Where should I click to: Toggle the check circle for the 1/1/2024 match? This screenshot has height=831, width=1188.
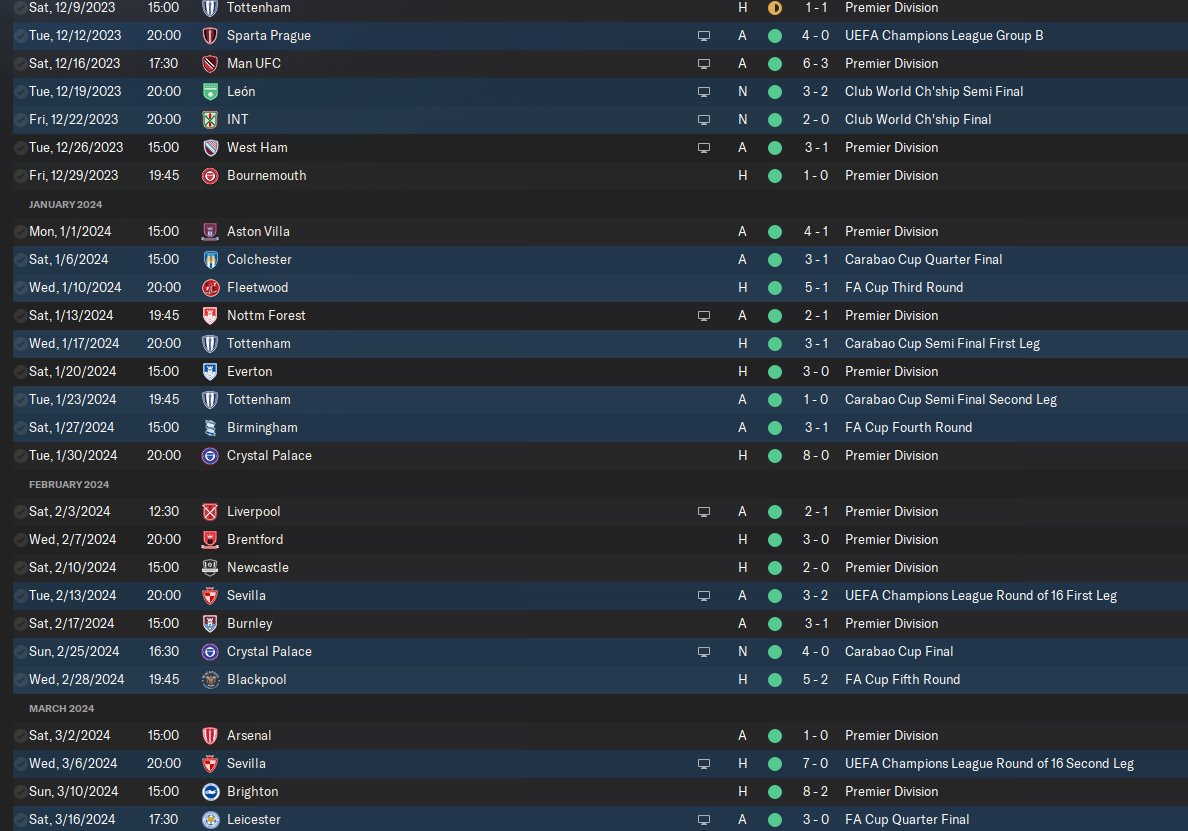pos(20,232)
